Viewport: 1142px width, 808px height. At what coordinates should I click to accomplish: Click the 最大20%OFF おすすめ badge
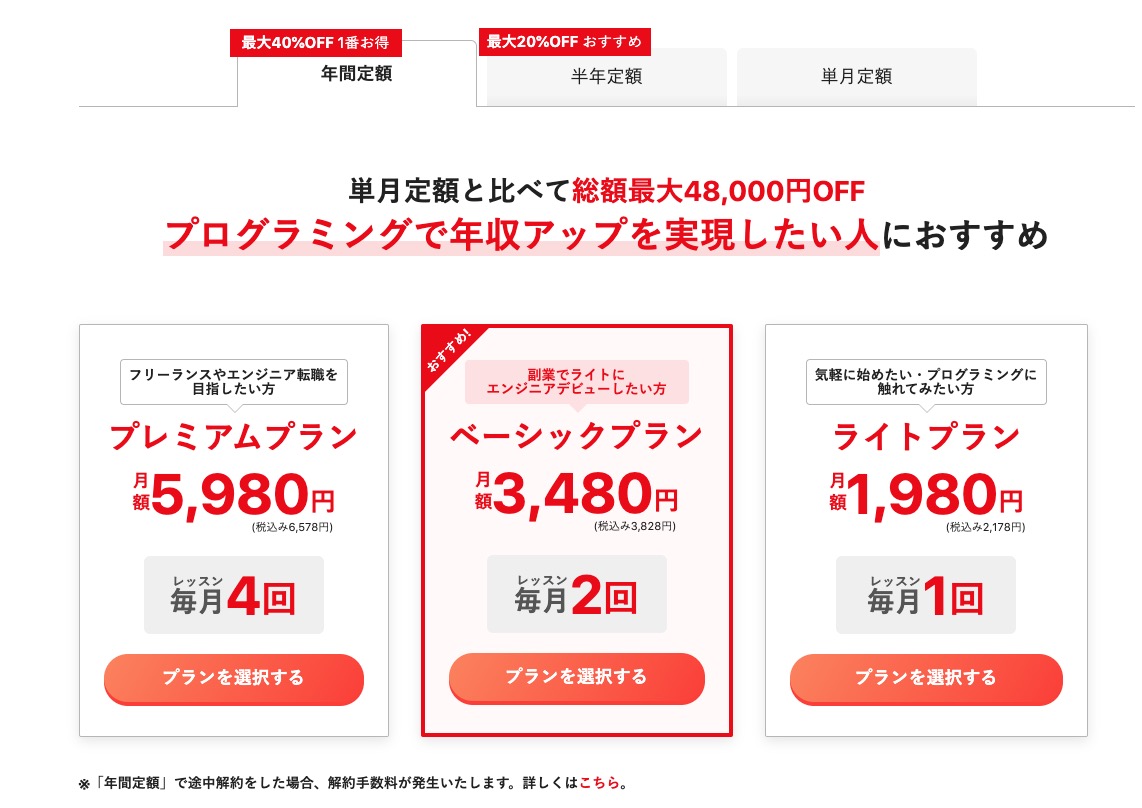coord(564,42)
